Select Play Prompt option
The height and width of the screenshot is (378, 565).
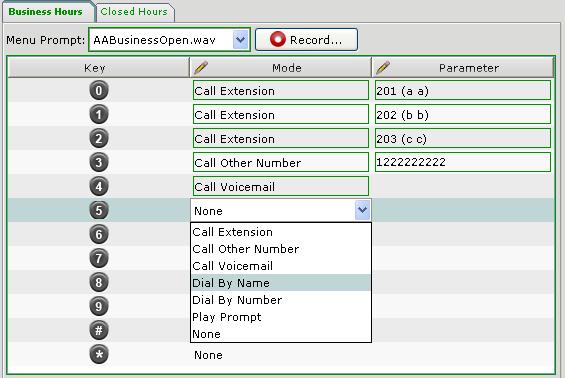tap(281, 317)
